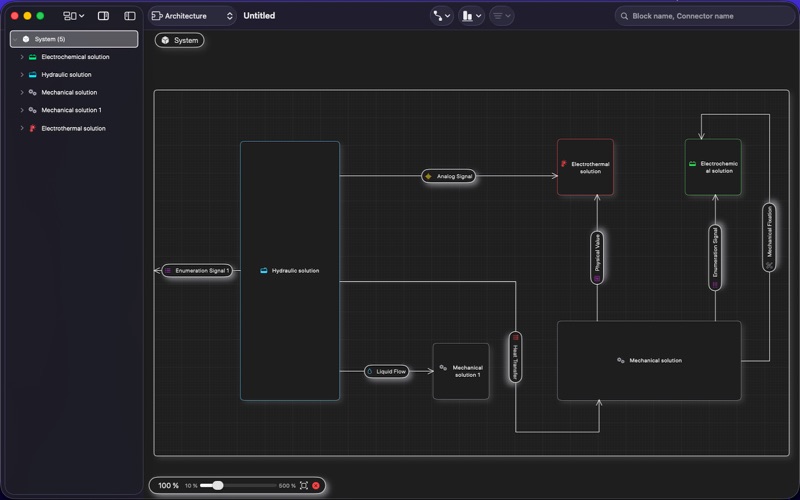Select the Liquid Flow connector label
The height and width of the screenshot is (500, 800).
386,371
